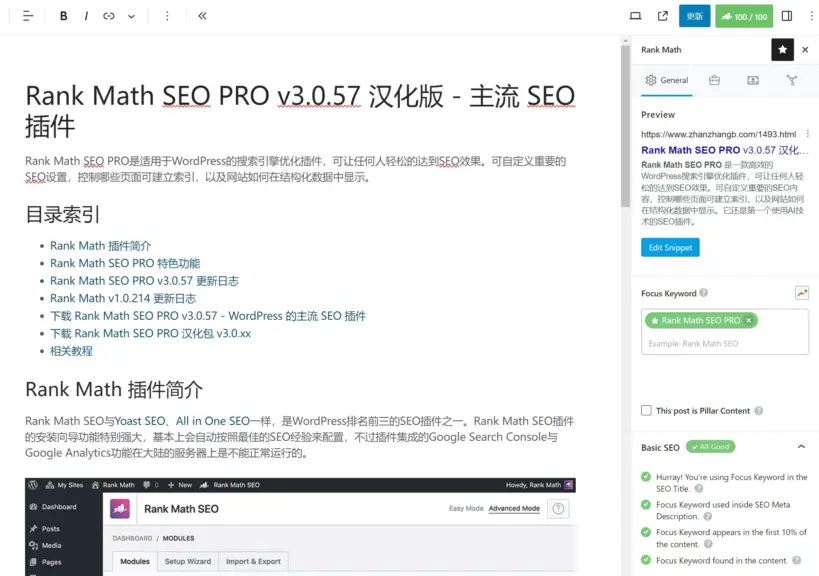Screen dimensions: 819x576
Task: Click Setup Wizard tab in embedded screenshot
Action: pyautogui.click(x=188, y=561)
